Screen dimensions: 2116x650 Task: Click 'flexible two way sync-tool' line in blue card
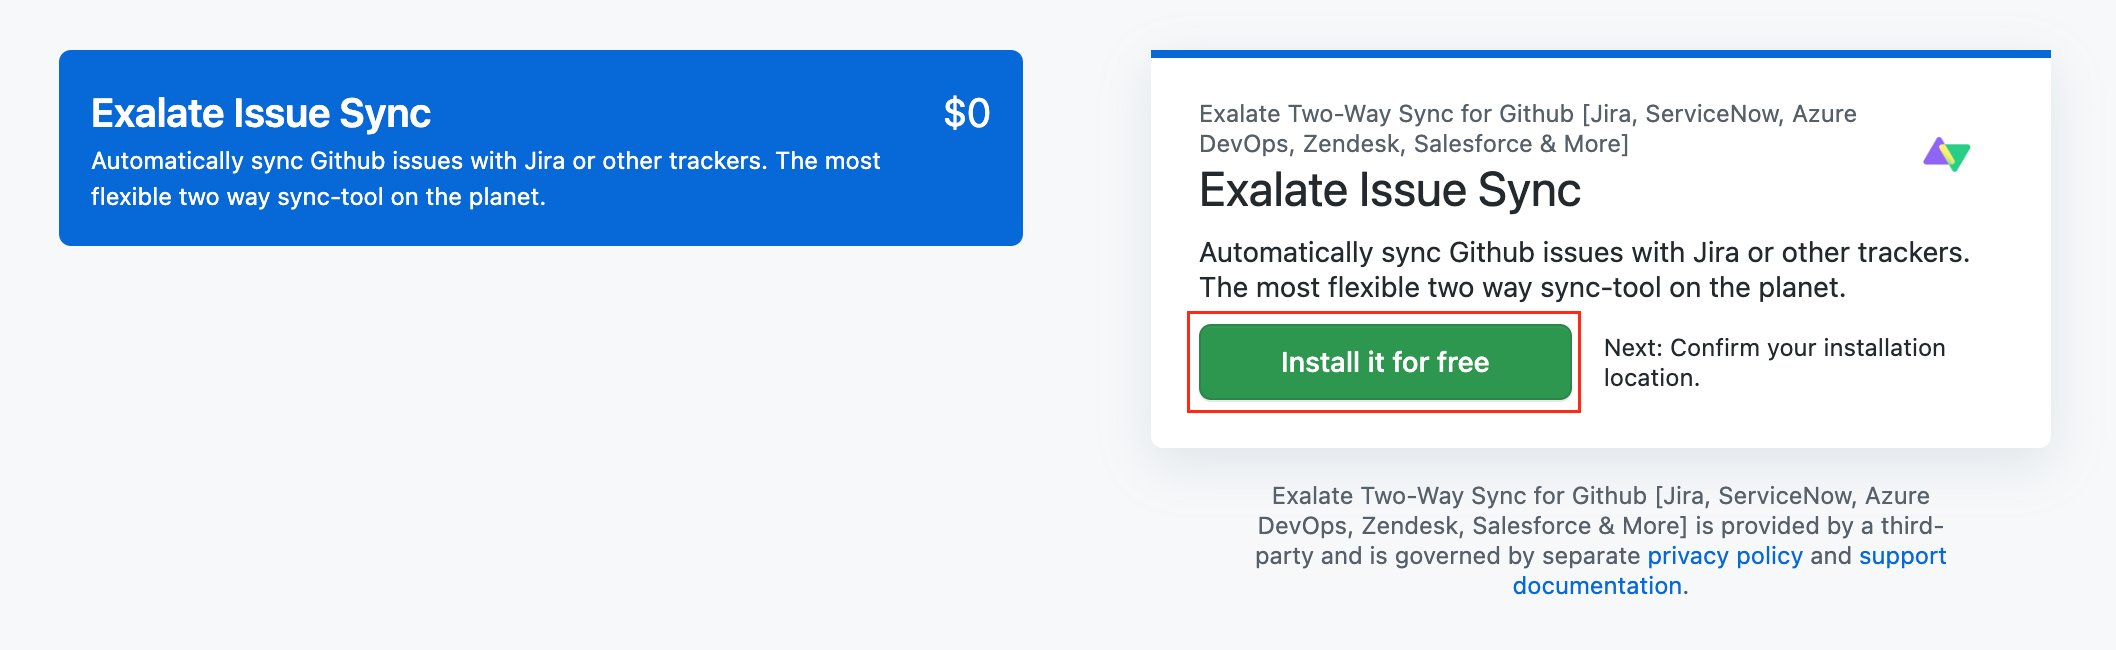click(x=318, y=197)
